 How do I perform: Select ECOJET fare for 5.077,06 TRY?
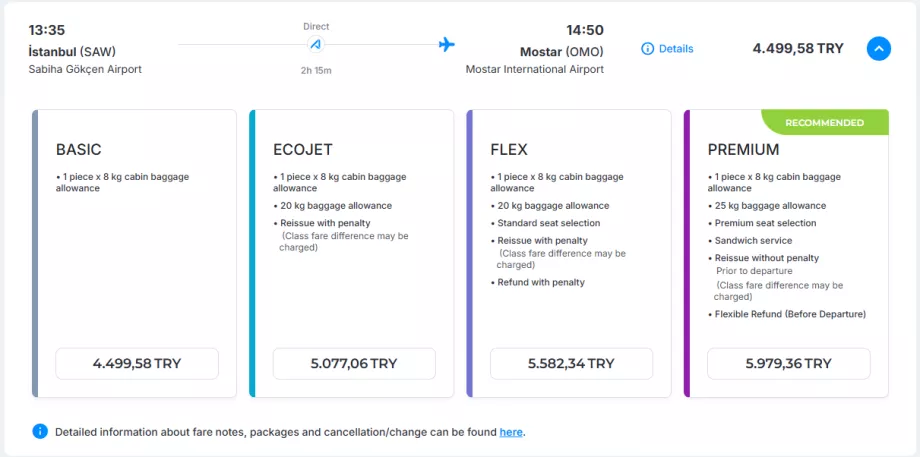coord(354,363)
